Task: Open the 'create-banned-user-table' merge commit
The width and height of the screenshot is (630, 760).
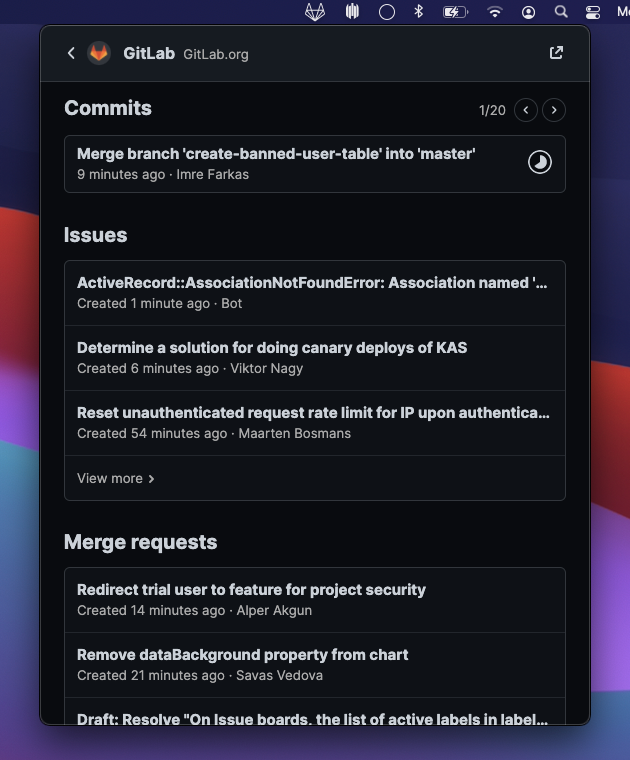Action: [315, 164]
